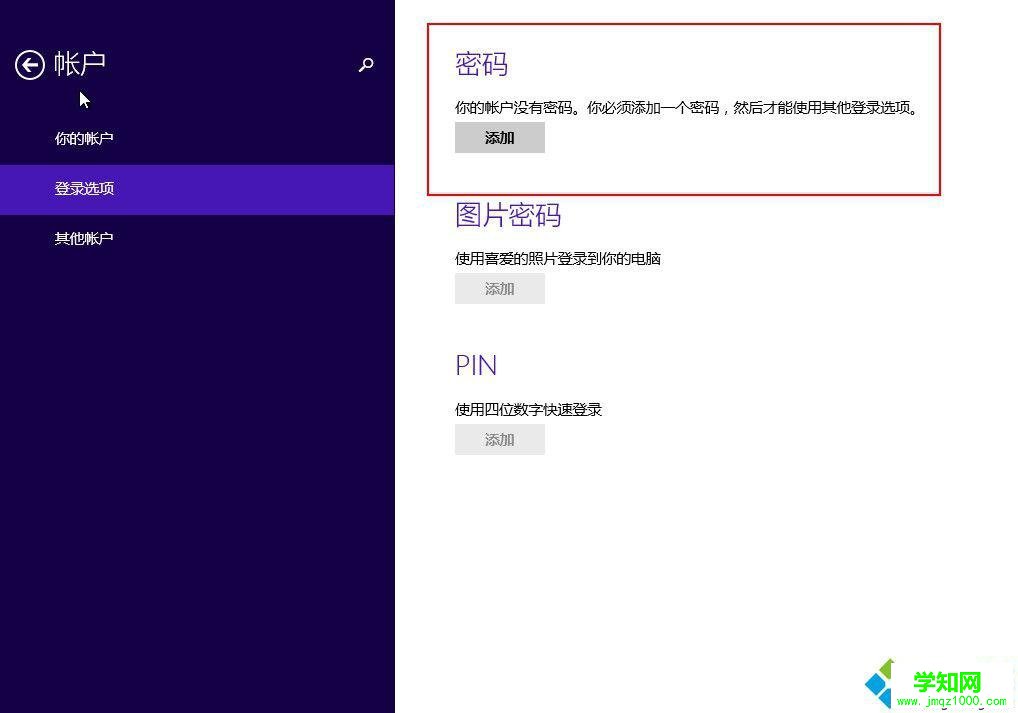1018x713 pixels.
Task: Select 你的帐户 in the sidebar
Action: pyautogui.click(x=84, y=138)
